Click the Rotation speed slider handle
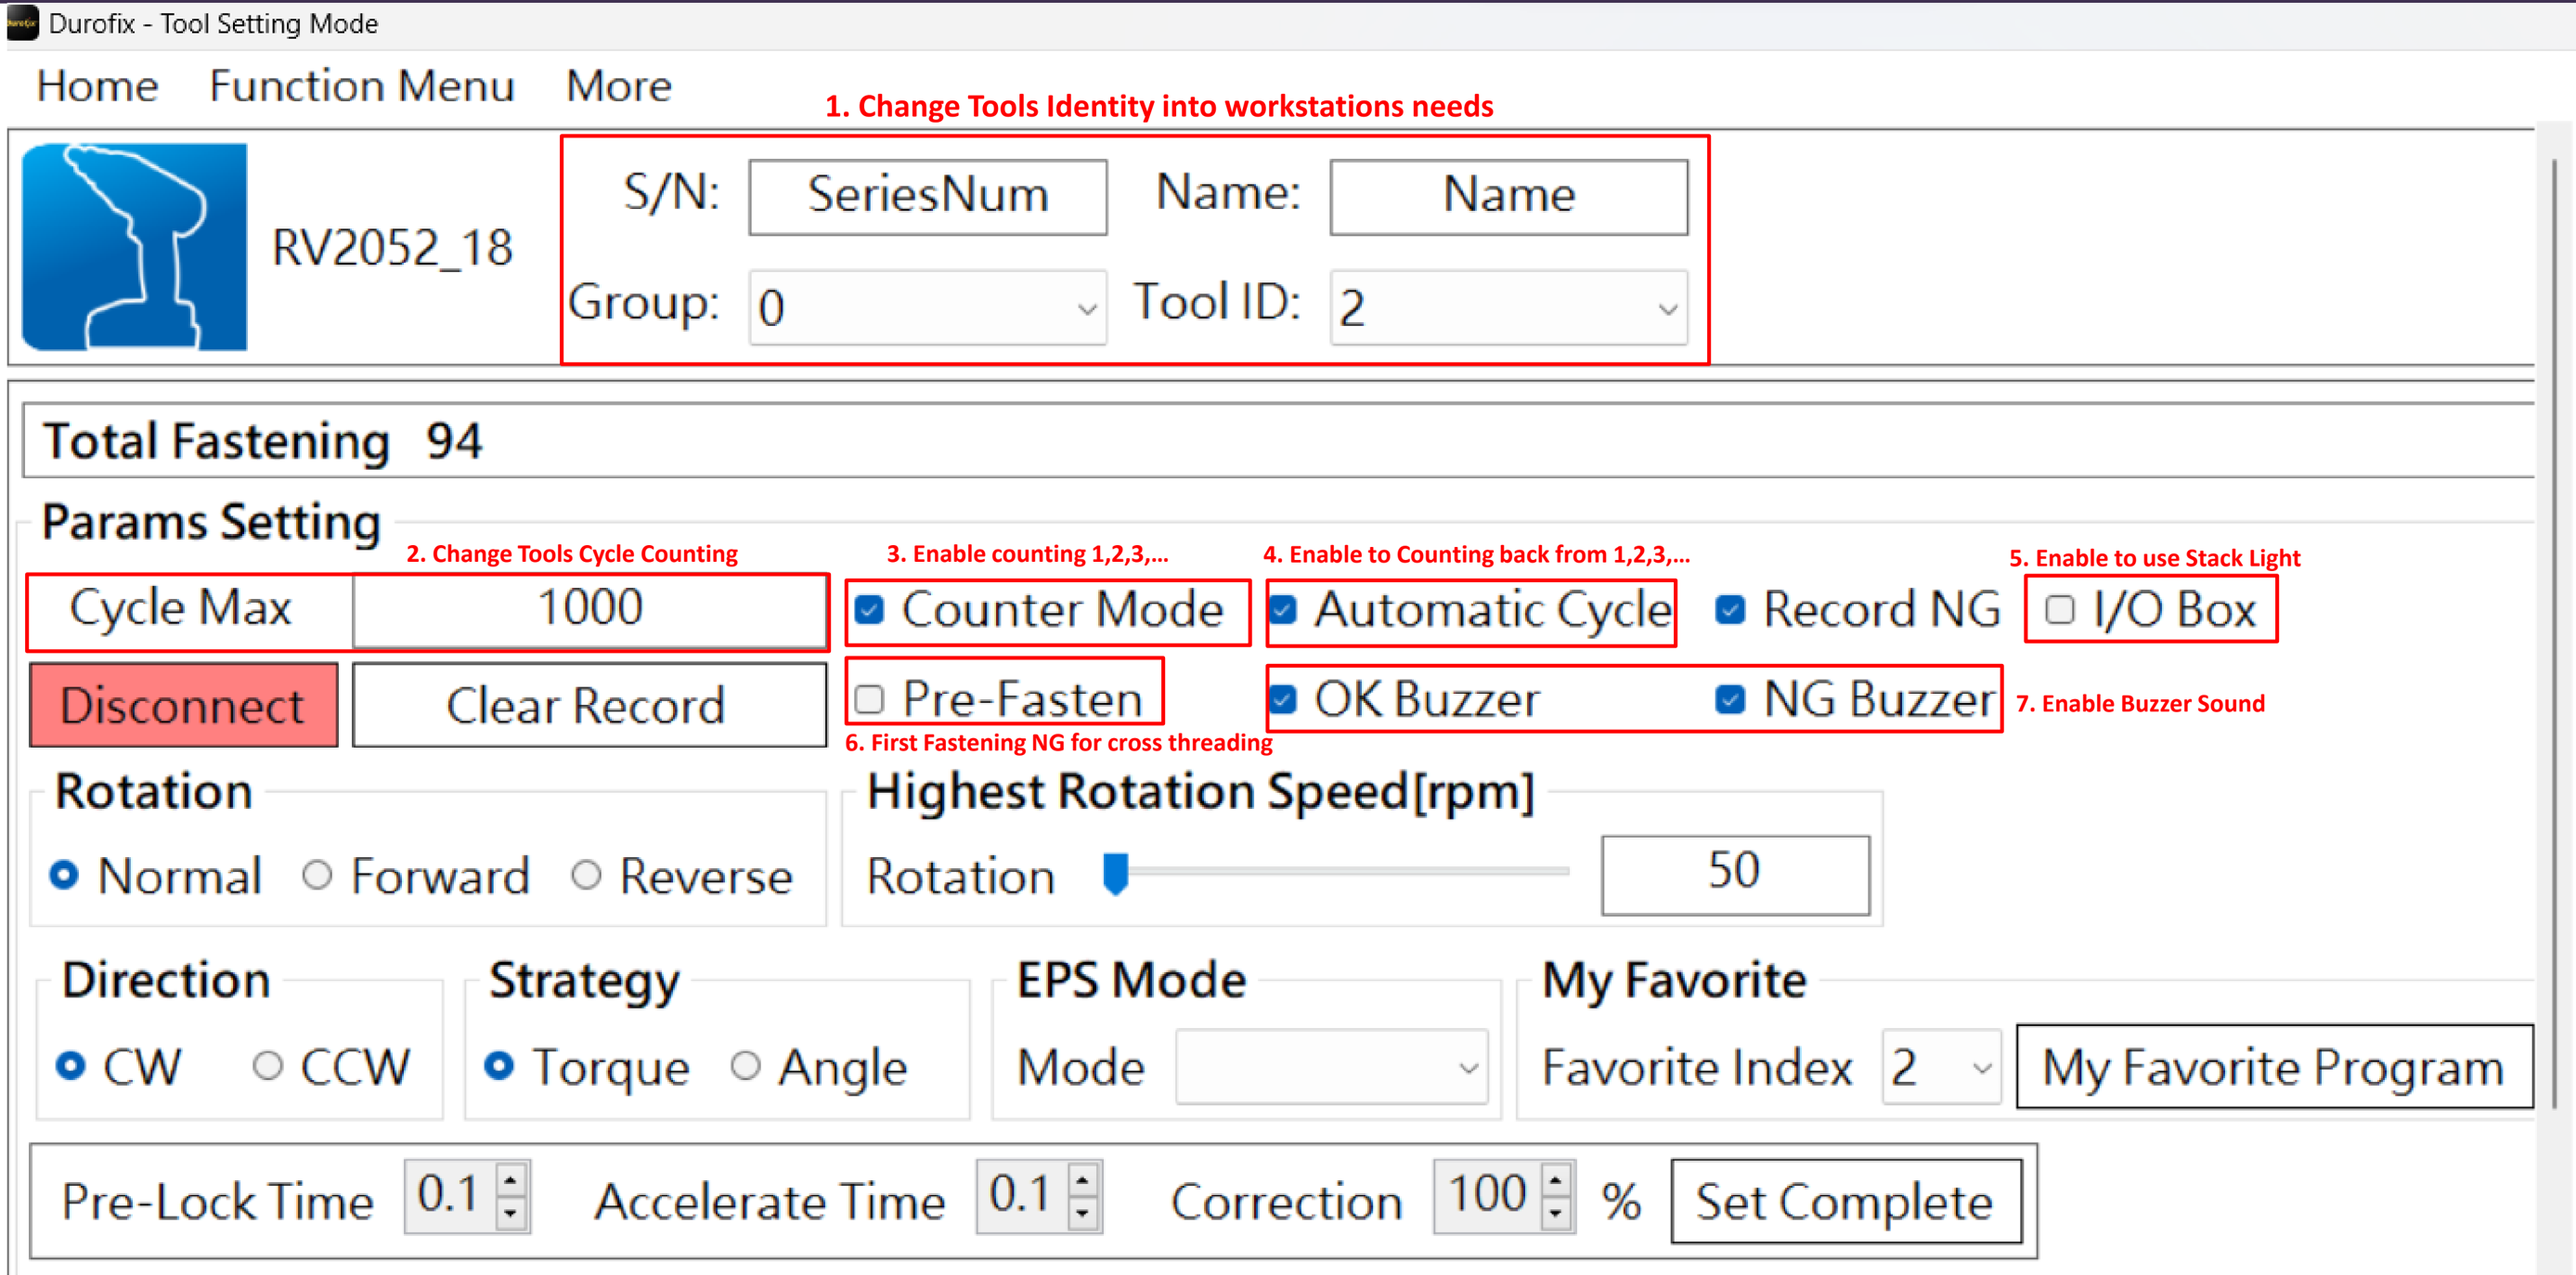The width and height of the screenshot is (2576, 1275). tap(1115, 873)
